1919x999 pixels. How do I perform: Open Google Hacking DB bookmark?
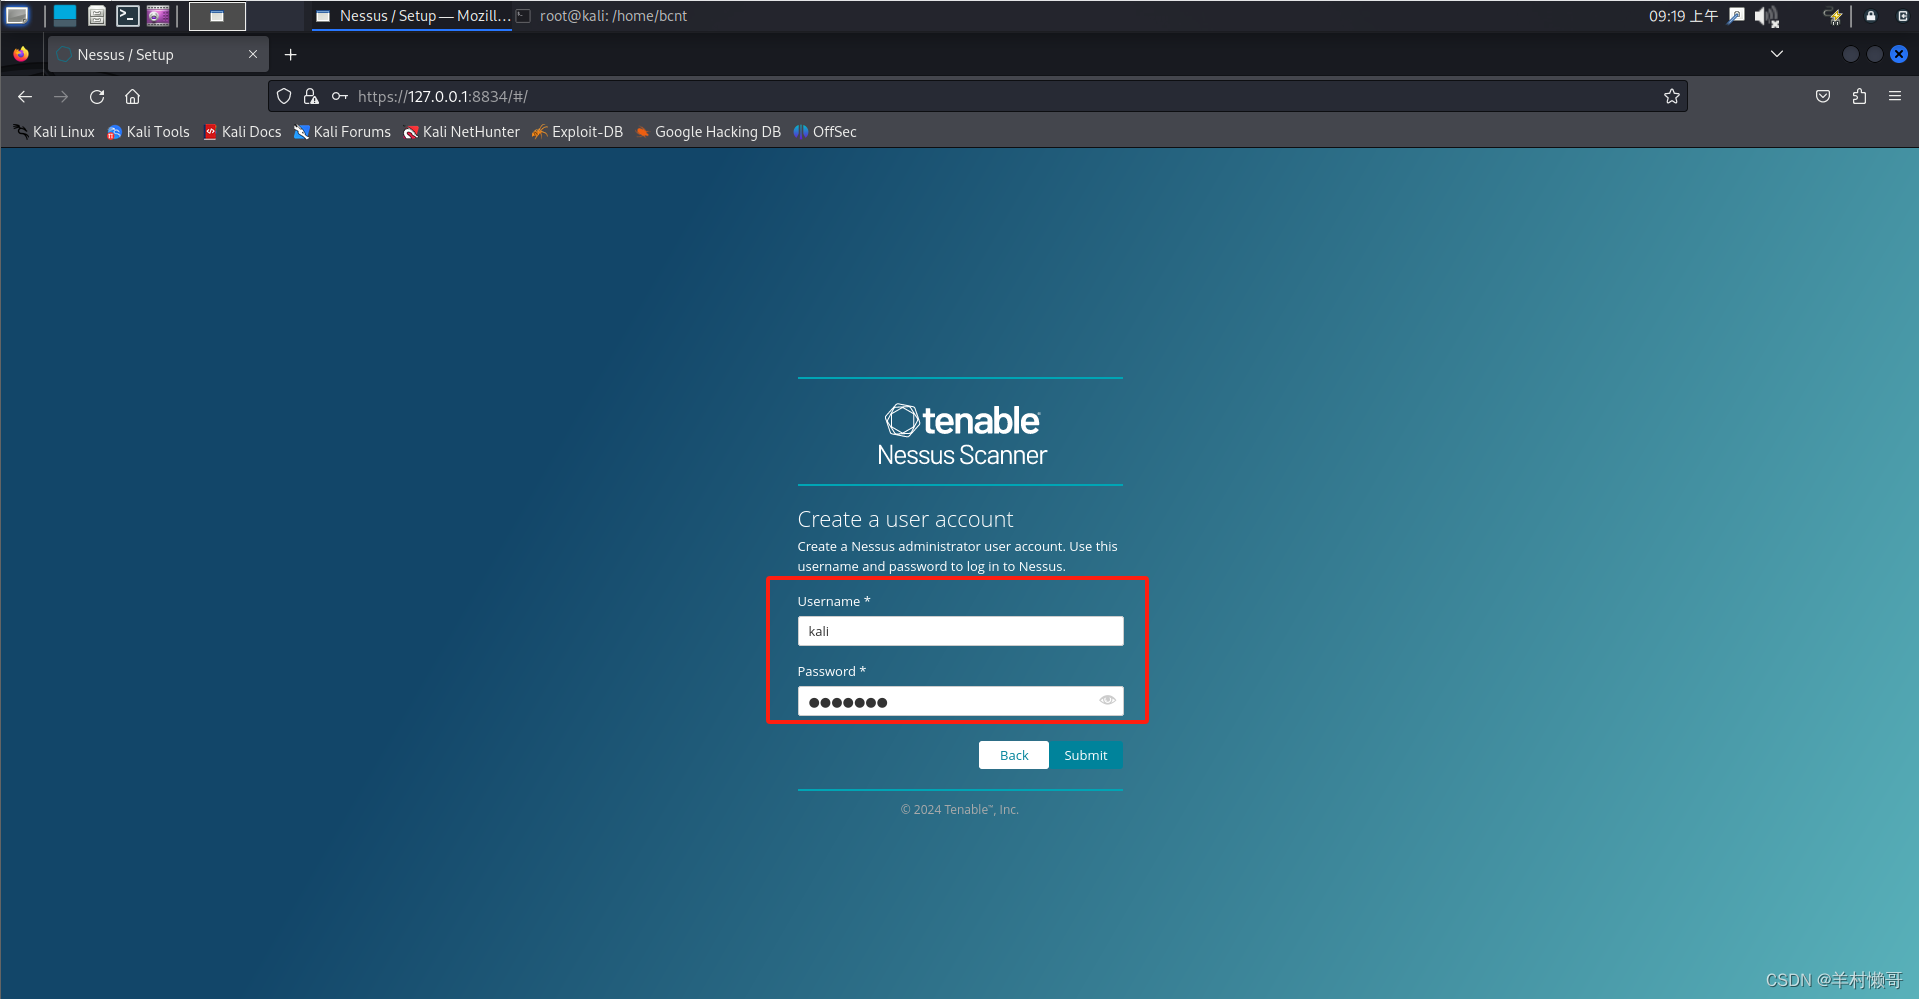click(x=708, y=132)
